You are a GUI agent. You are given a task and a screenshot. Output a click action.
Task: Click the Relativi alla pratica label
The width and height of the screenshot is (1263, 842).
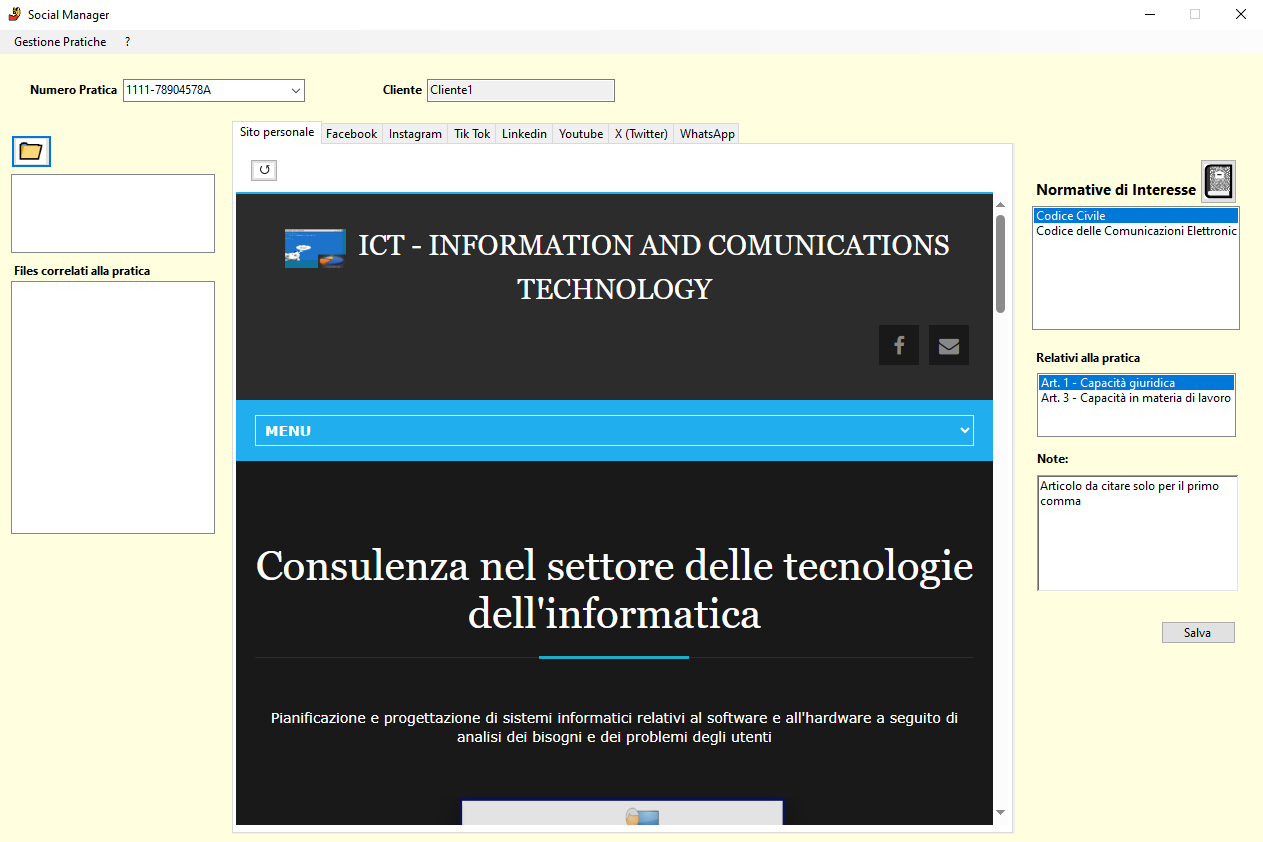1088,358
